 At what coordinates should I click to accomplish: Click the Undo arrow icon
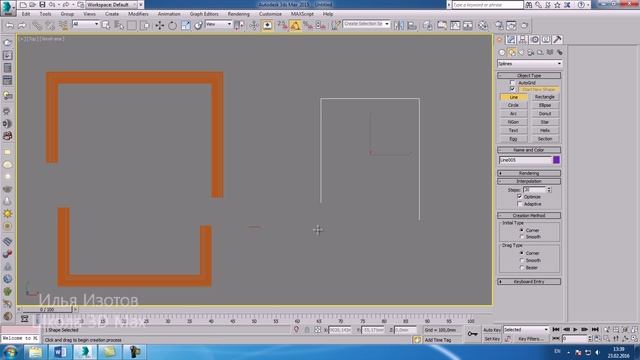pos(9,25)
